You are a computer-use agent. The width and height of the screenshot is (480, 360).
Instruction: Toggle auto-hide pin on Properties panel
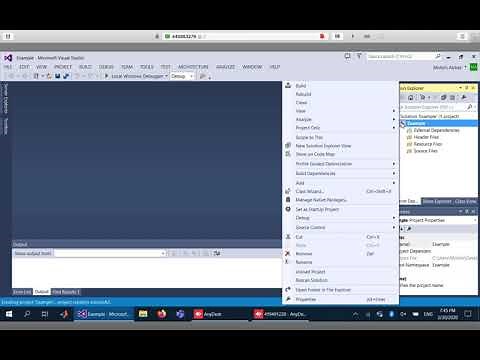pyautogui.click(x=467, y=212)
